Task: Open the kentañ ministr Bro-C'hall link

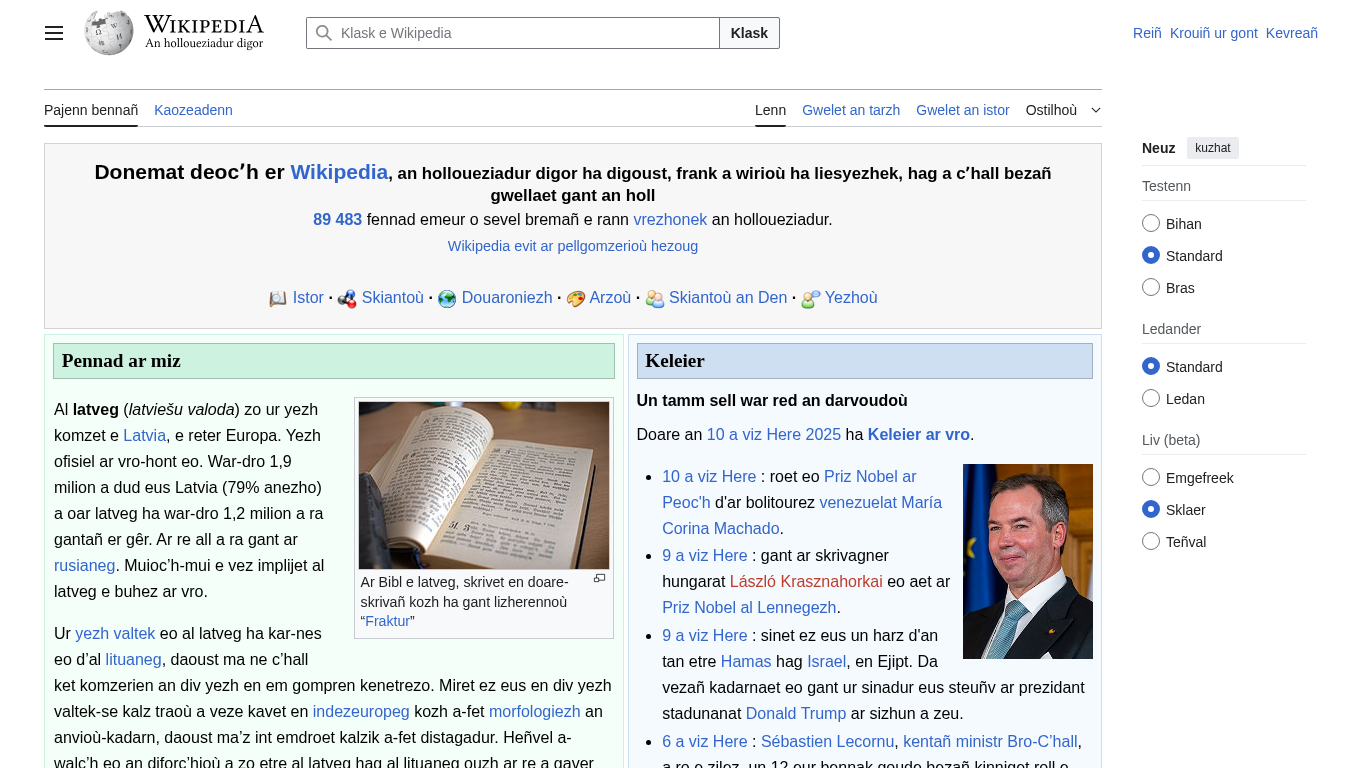Action: tap(990, 741)
